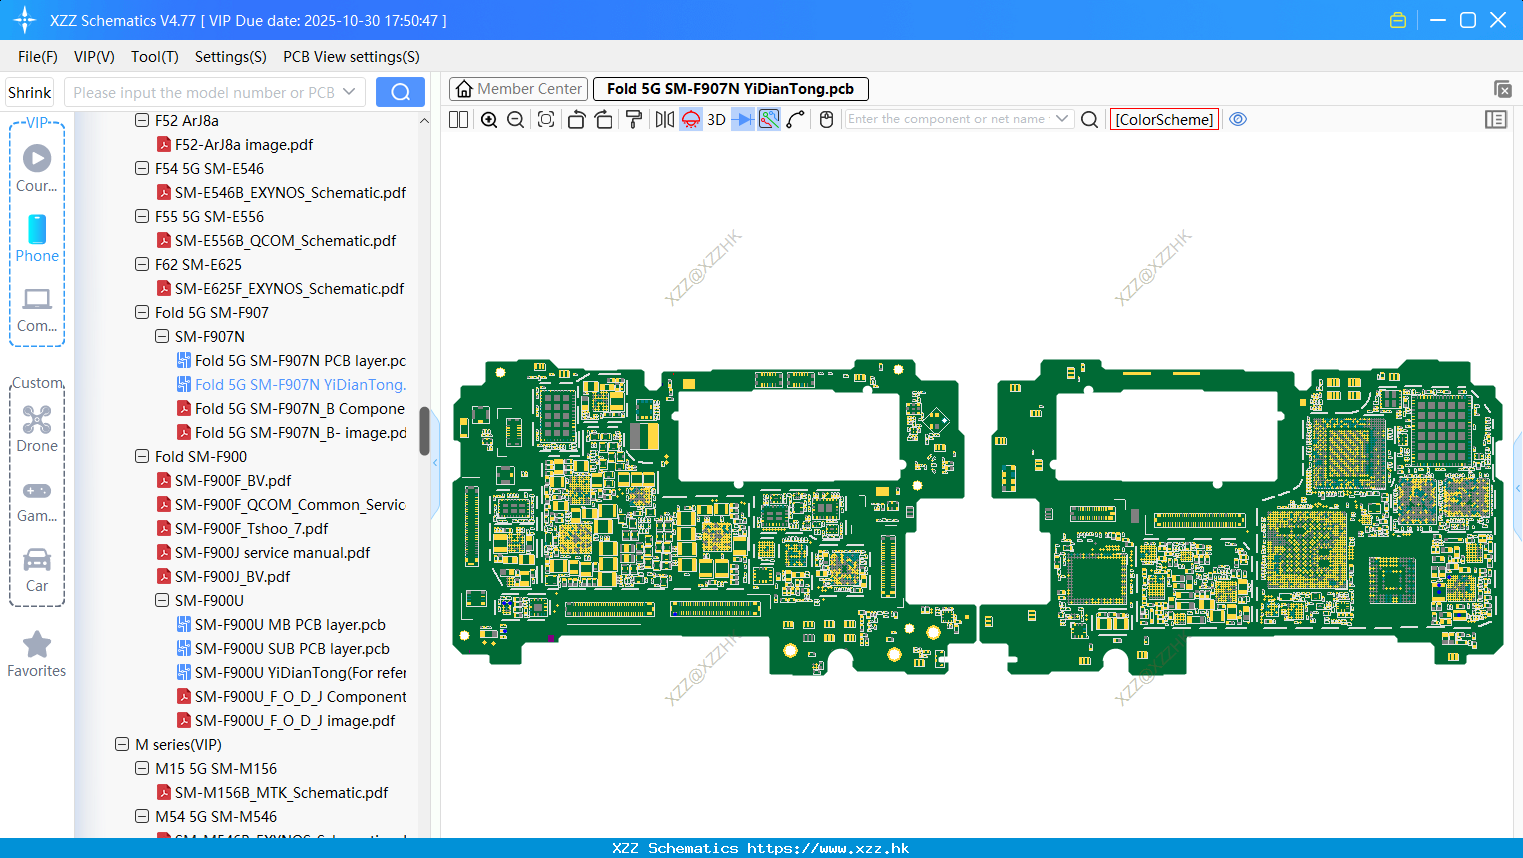Screen dimensions: 1523x858
Task: Select the connection line curve tool
Action: (796, 119)
